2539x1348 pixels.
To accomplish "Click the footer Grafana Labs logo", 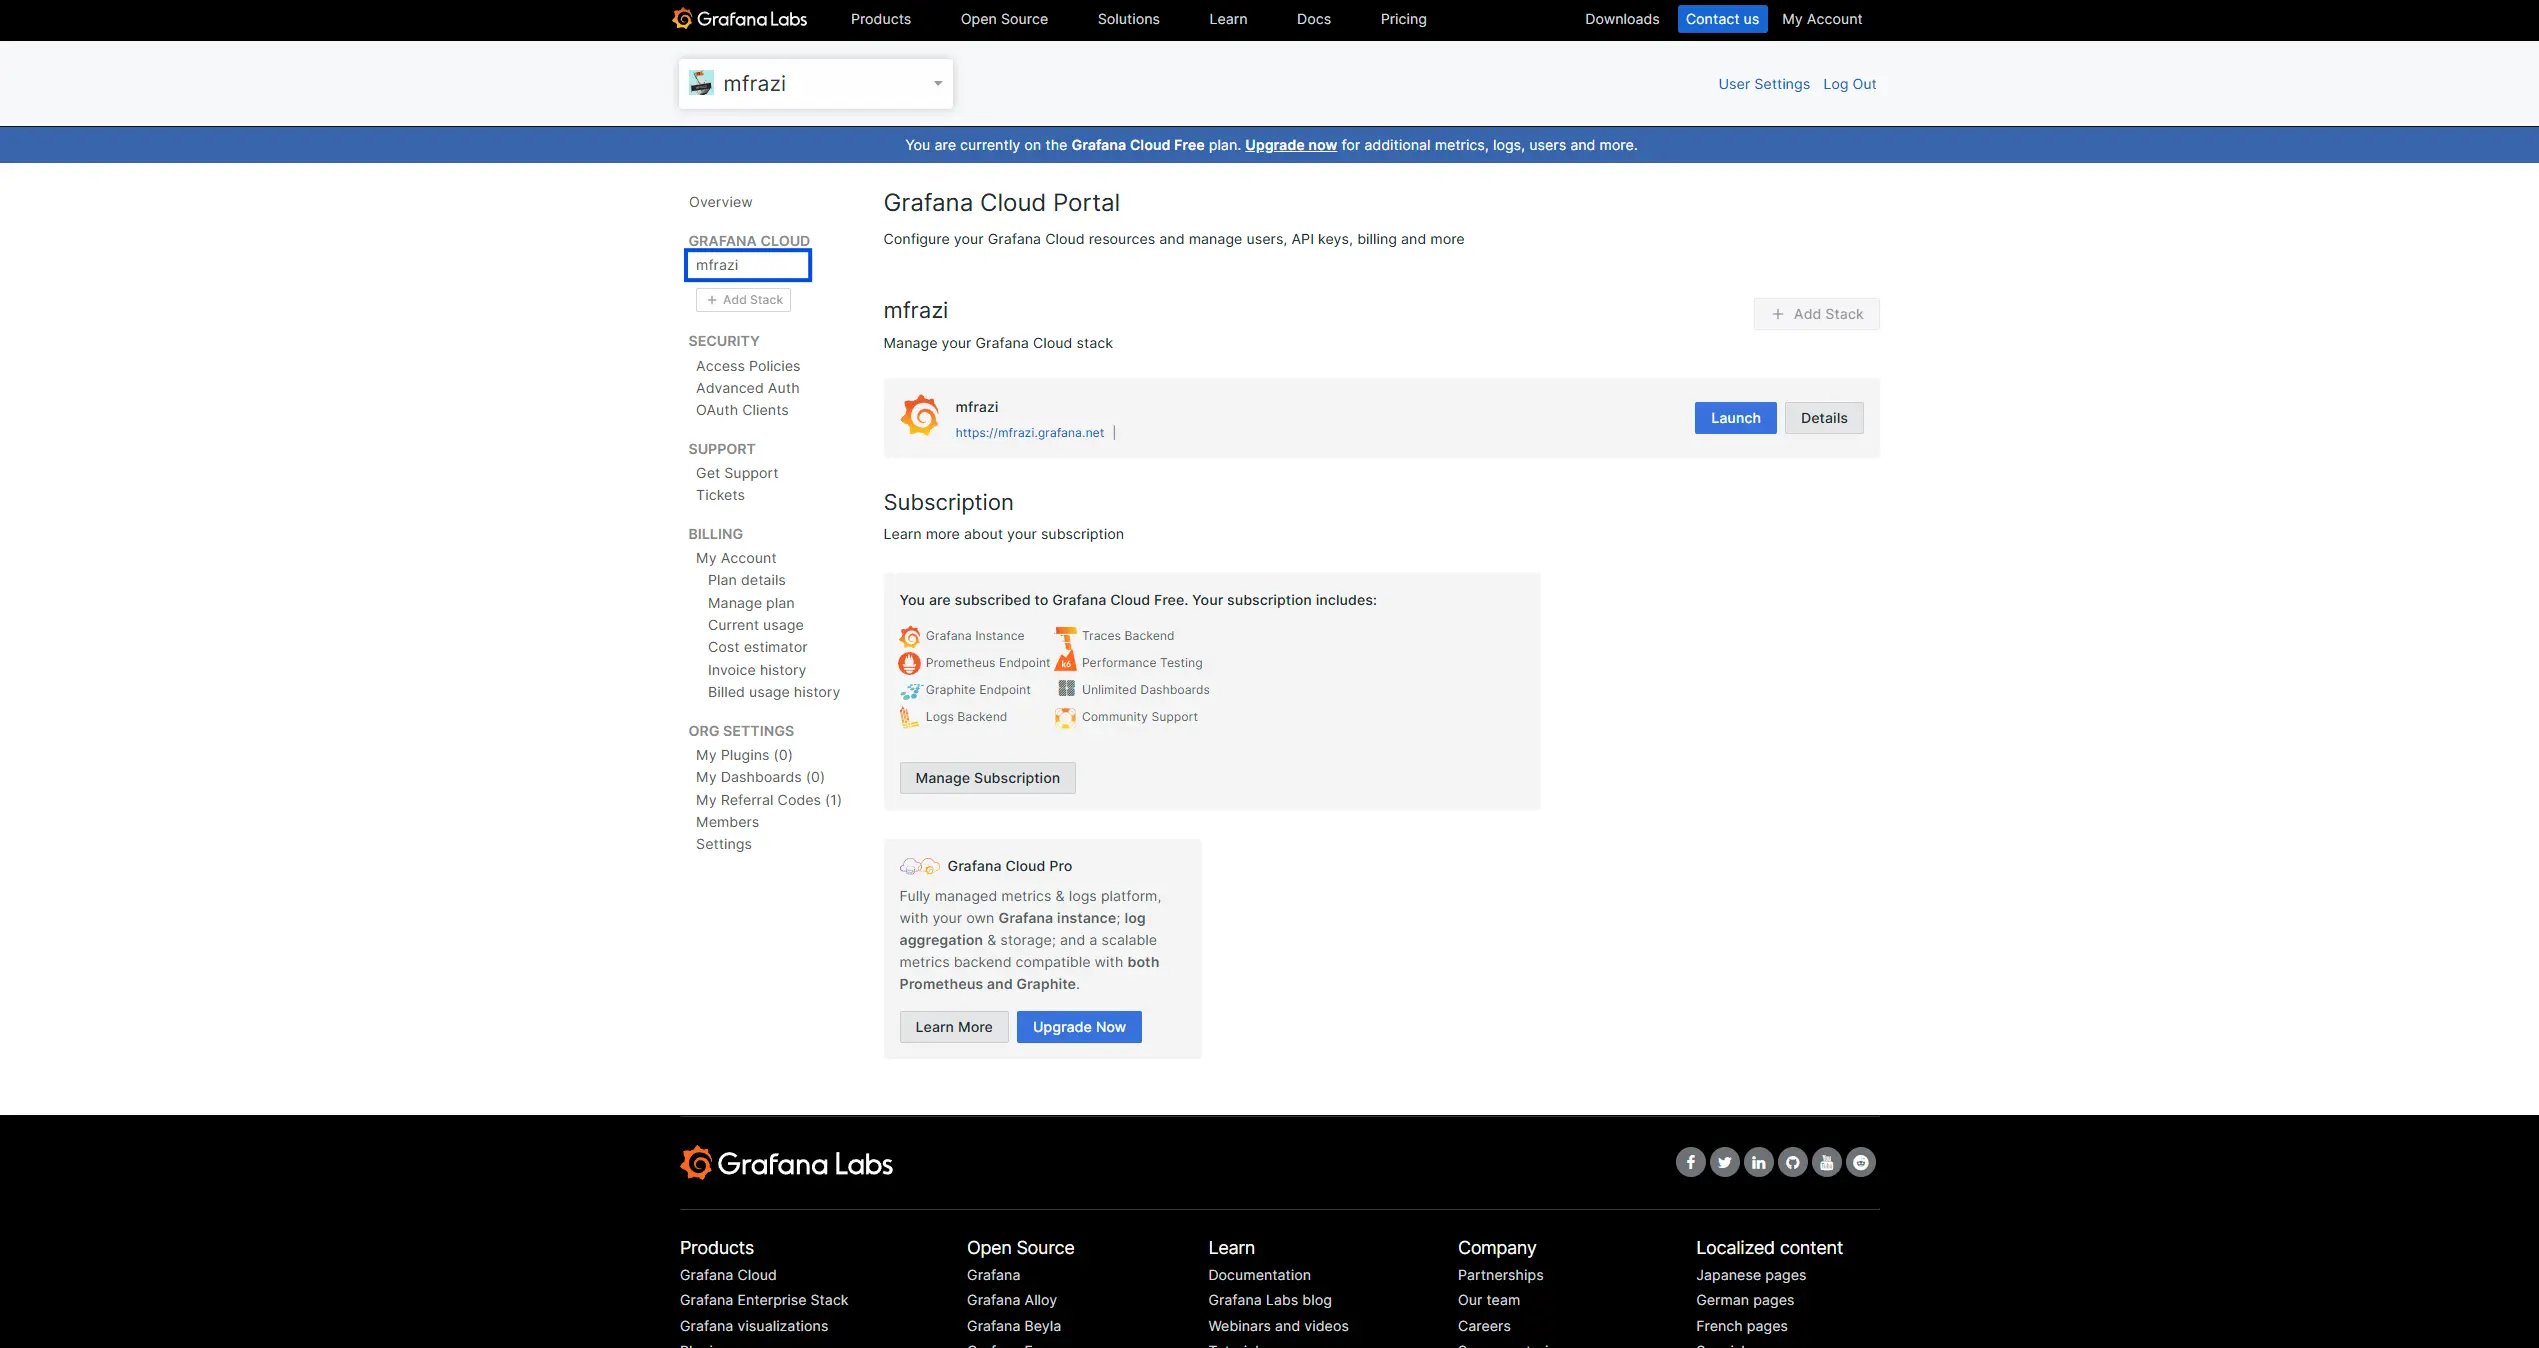I will tap(786, 1163).
